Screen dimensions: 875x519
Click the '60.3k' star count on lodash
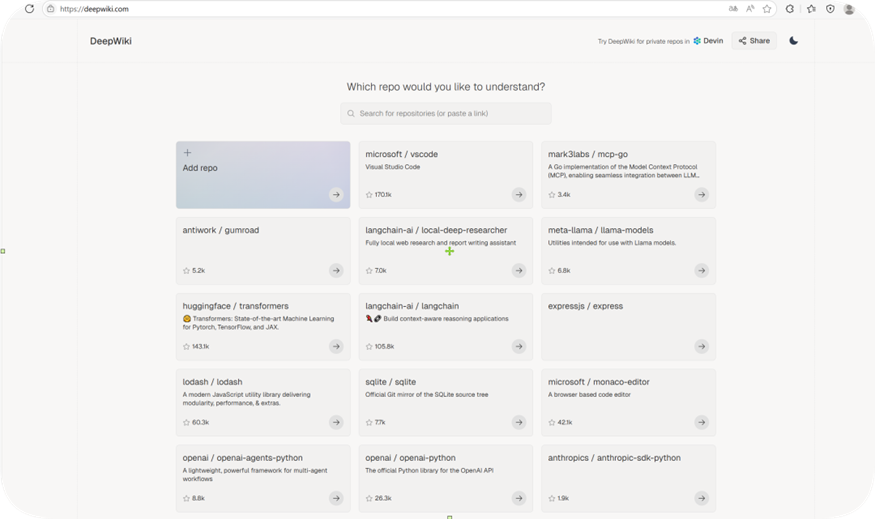point(200,422)
